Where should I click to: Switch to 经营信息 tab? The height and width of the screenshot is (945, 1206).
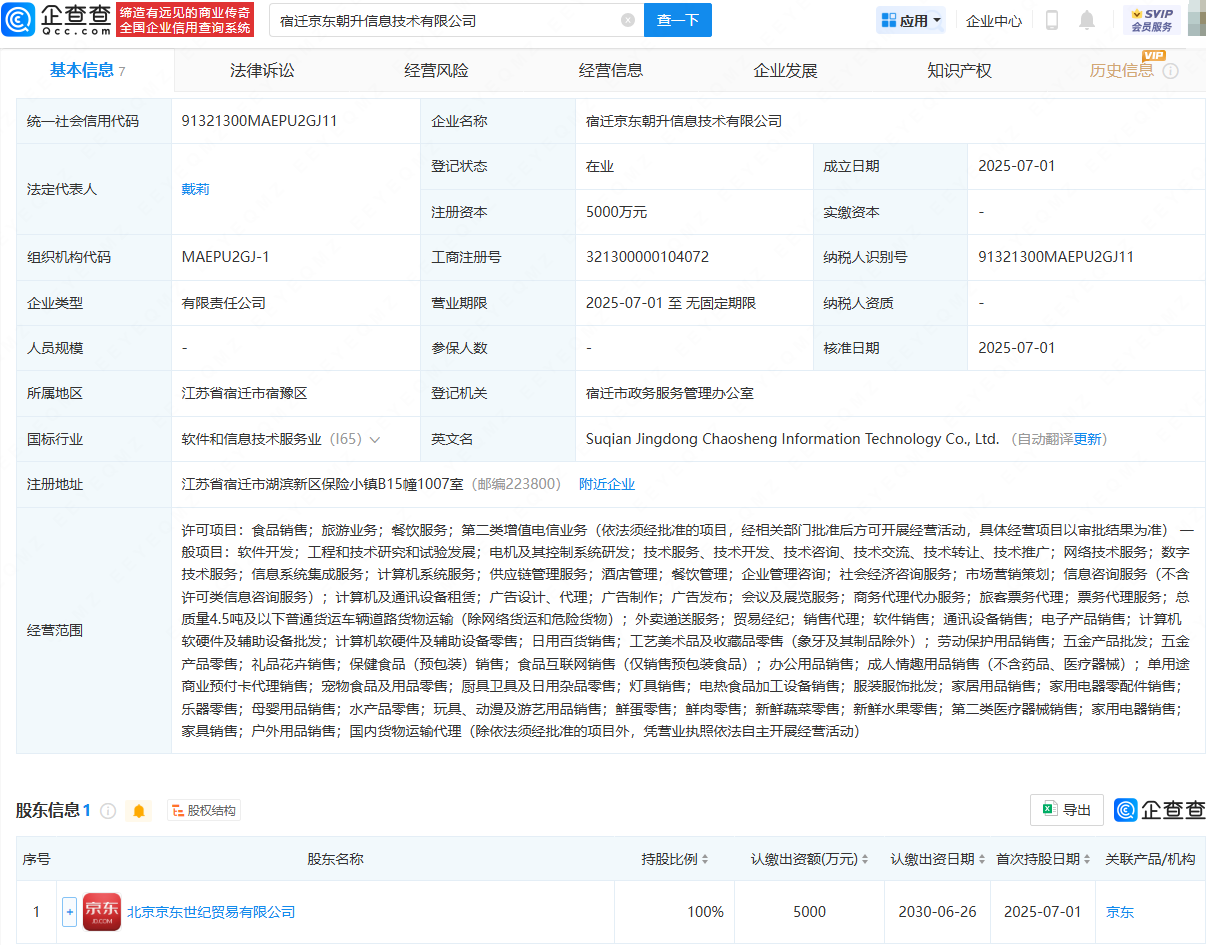(x=611, y=71)
